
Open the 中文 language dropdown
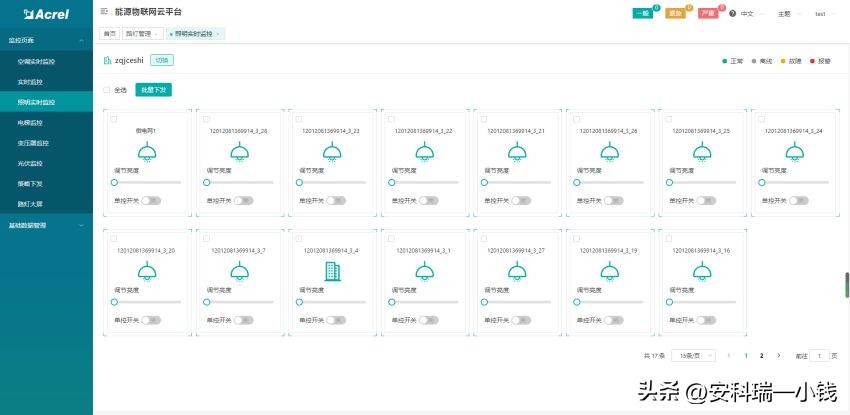tap(752, 14)
